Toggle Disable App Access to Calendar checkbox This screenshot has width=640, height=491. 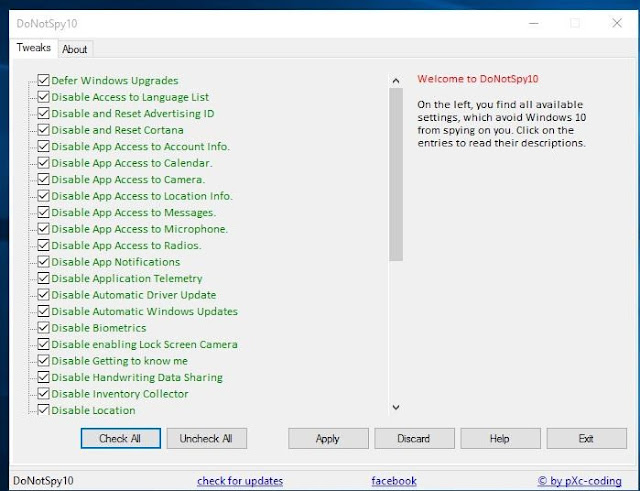pyautogui.click(x=43, y=162)
